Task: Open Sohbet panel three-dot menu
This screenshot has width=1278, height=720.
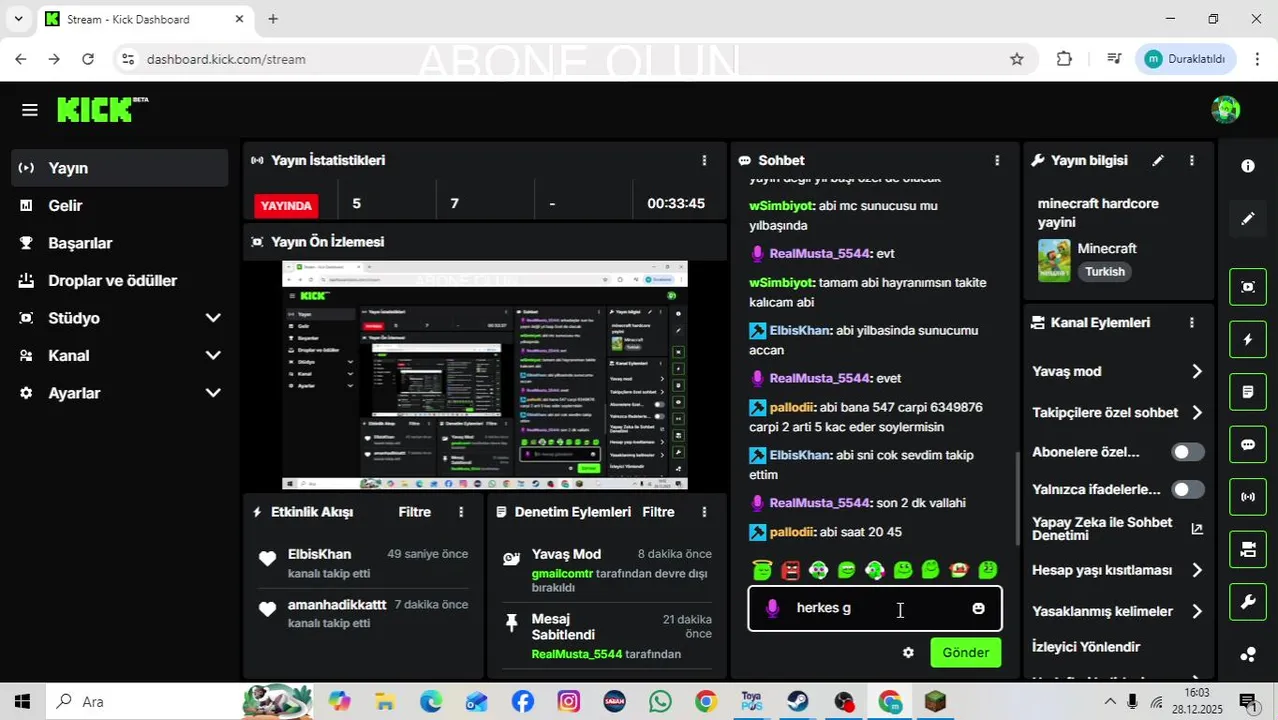Action: [996, 160]
